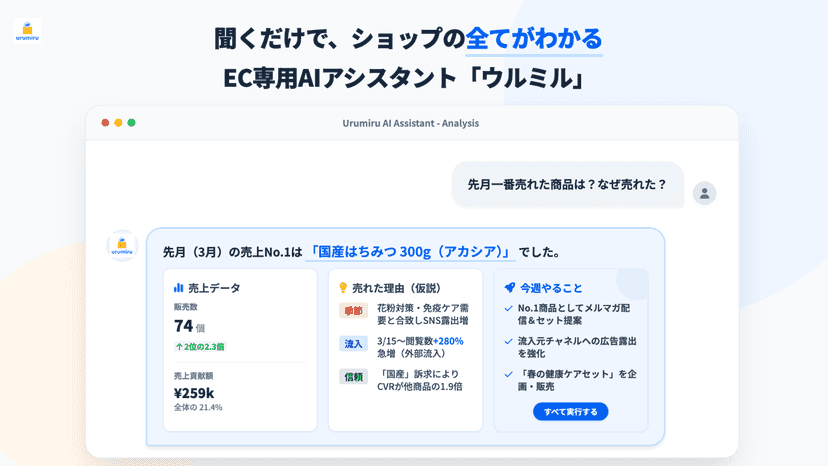Click the 売れた理由（仮説） card heading
The height and width of the screenshot is (466, 828).
pyautogui.click(x=397, y=288)
